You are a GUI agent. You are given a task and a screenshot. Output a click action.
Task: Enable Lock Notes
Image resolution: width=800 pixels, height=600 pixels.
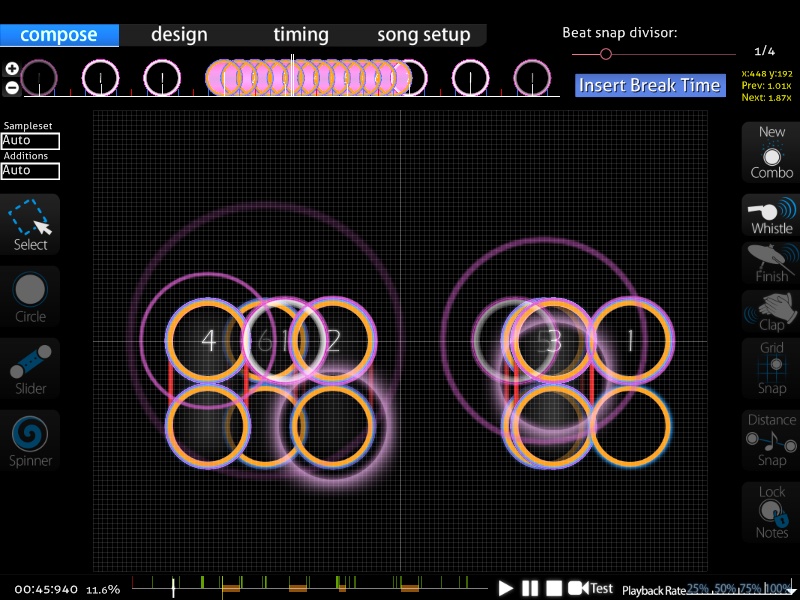click(x=771, y=512)
